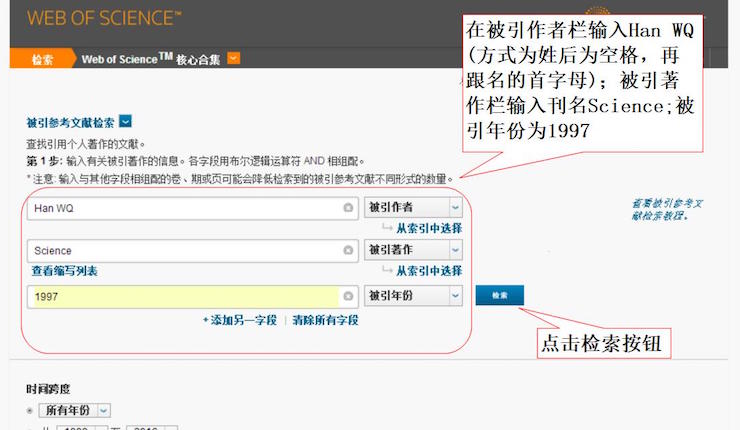740x430 pixels.
Task: Click 从索引中选择 under cited author
Action: (429, 228)
